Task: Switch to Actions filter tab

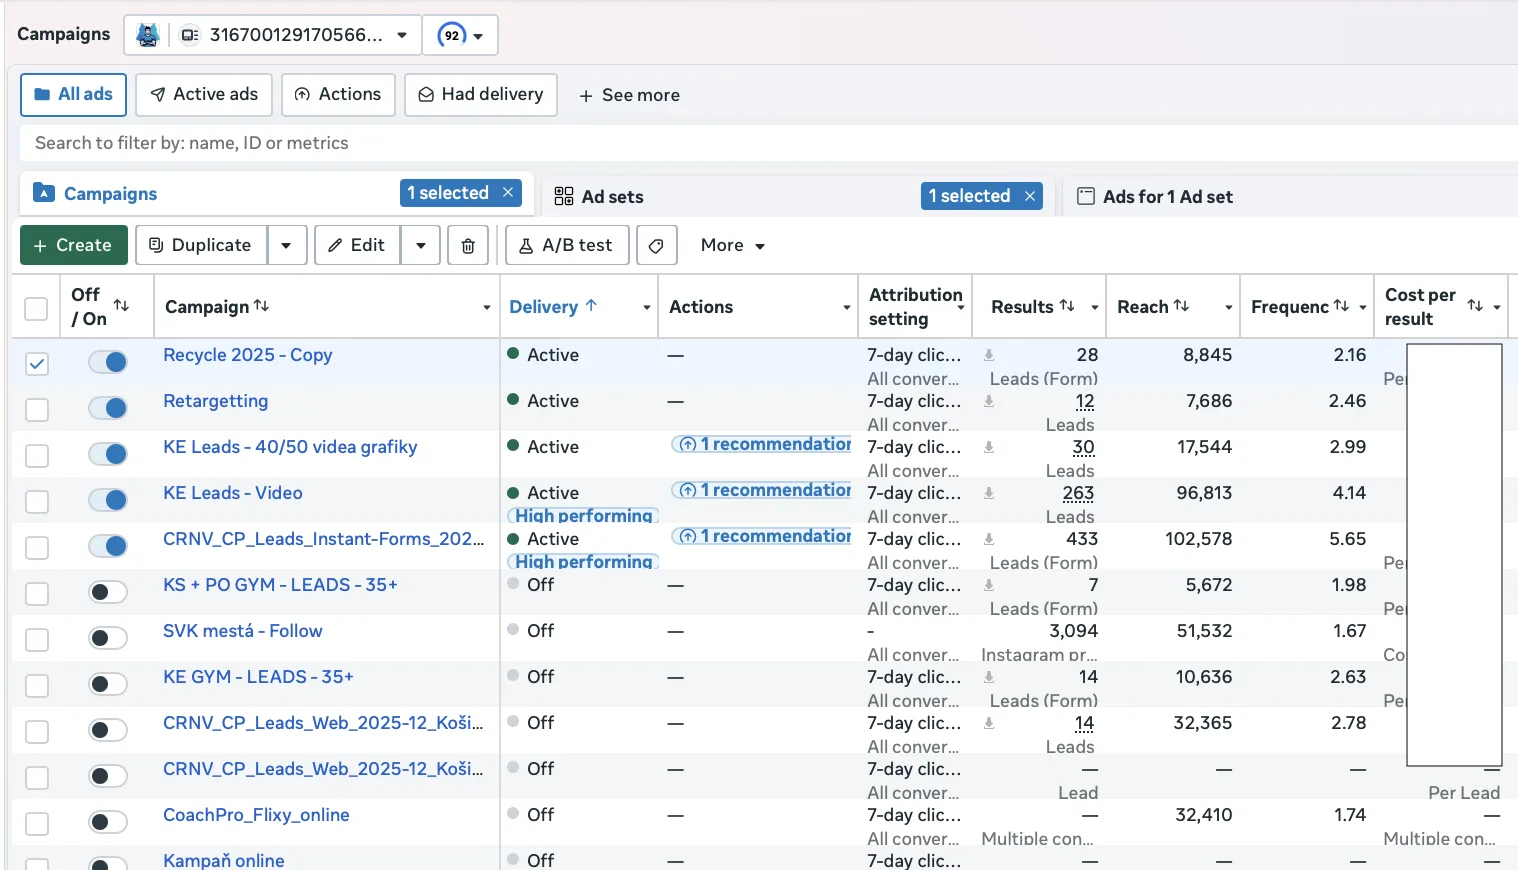Action: click(338, 94)
